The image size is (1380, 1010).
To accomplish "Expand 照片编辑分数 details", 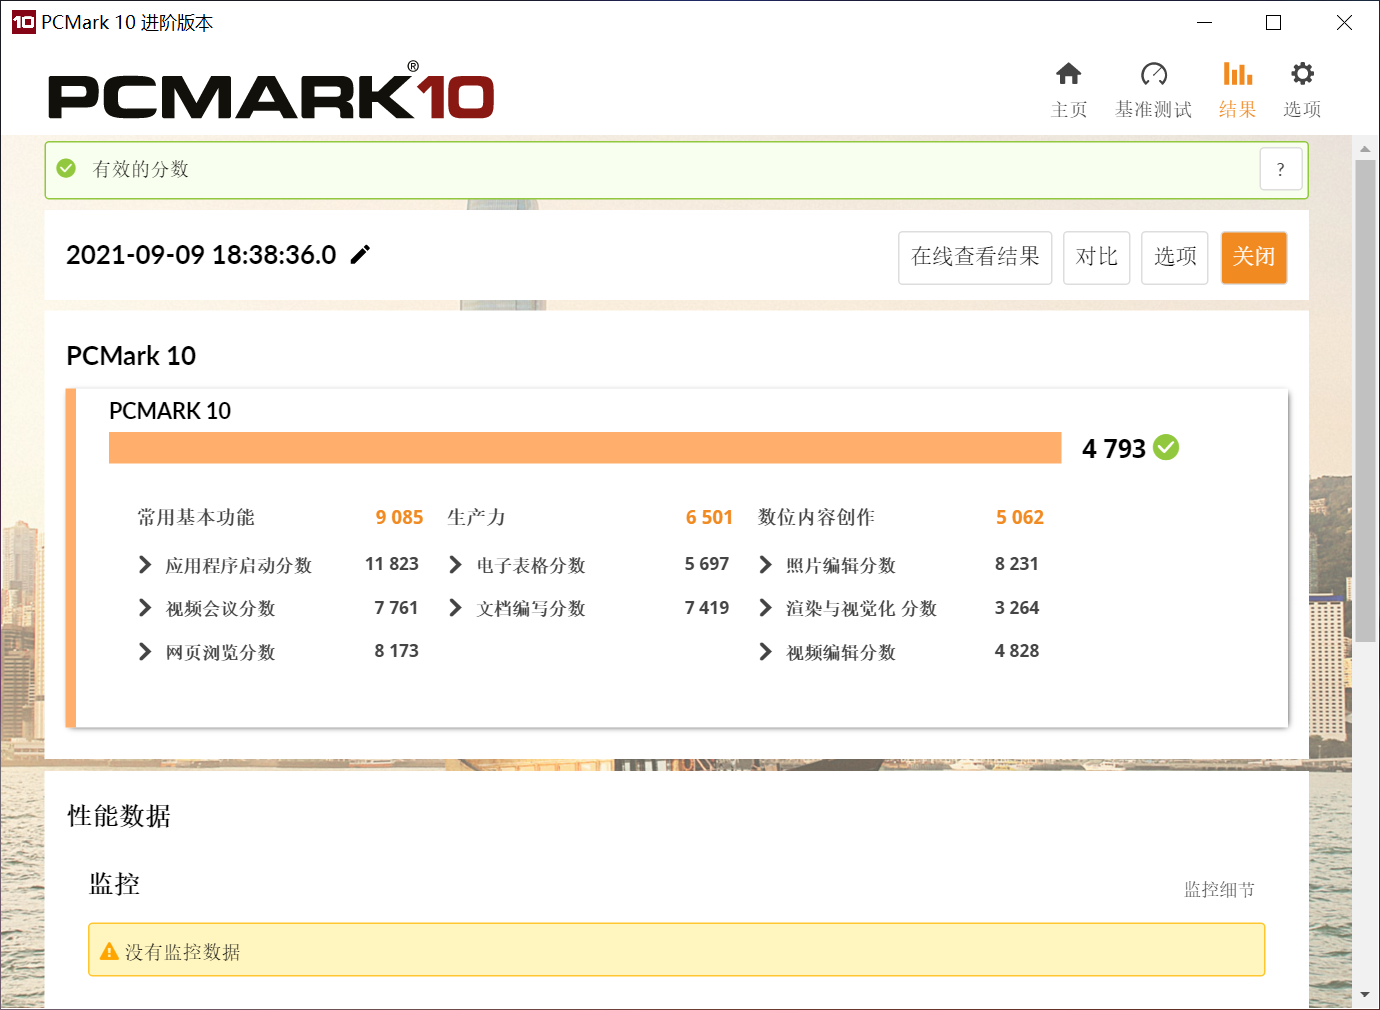I will (765, 565).
